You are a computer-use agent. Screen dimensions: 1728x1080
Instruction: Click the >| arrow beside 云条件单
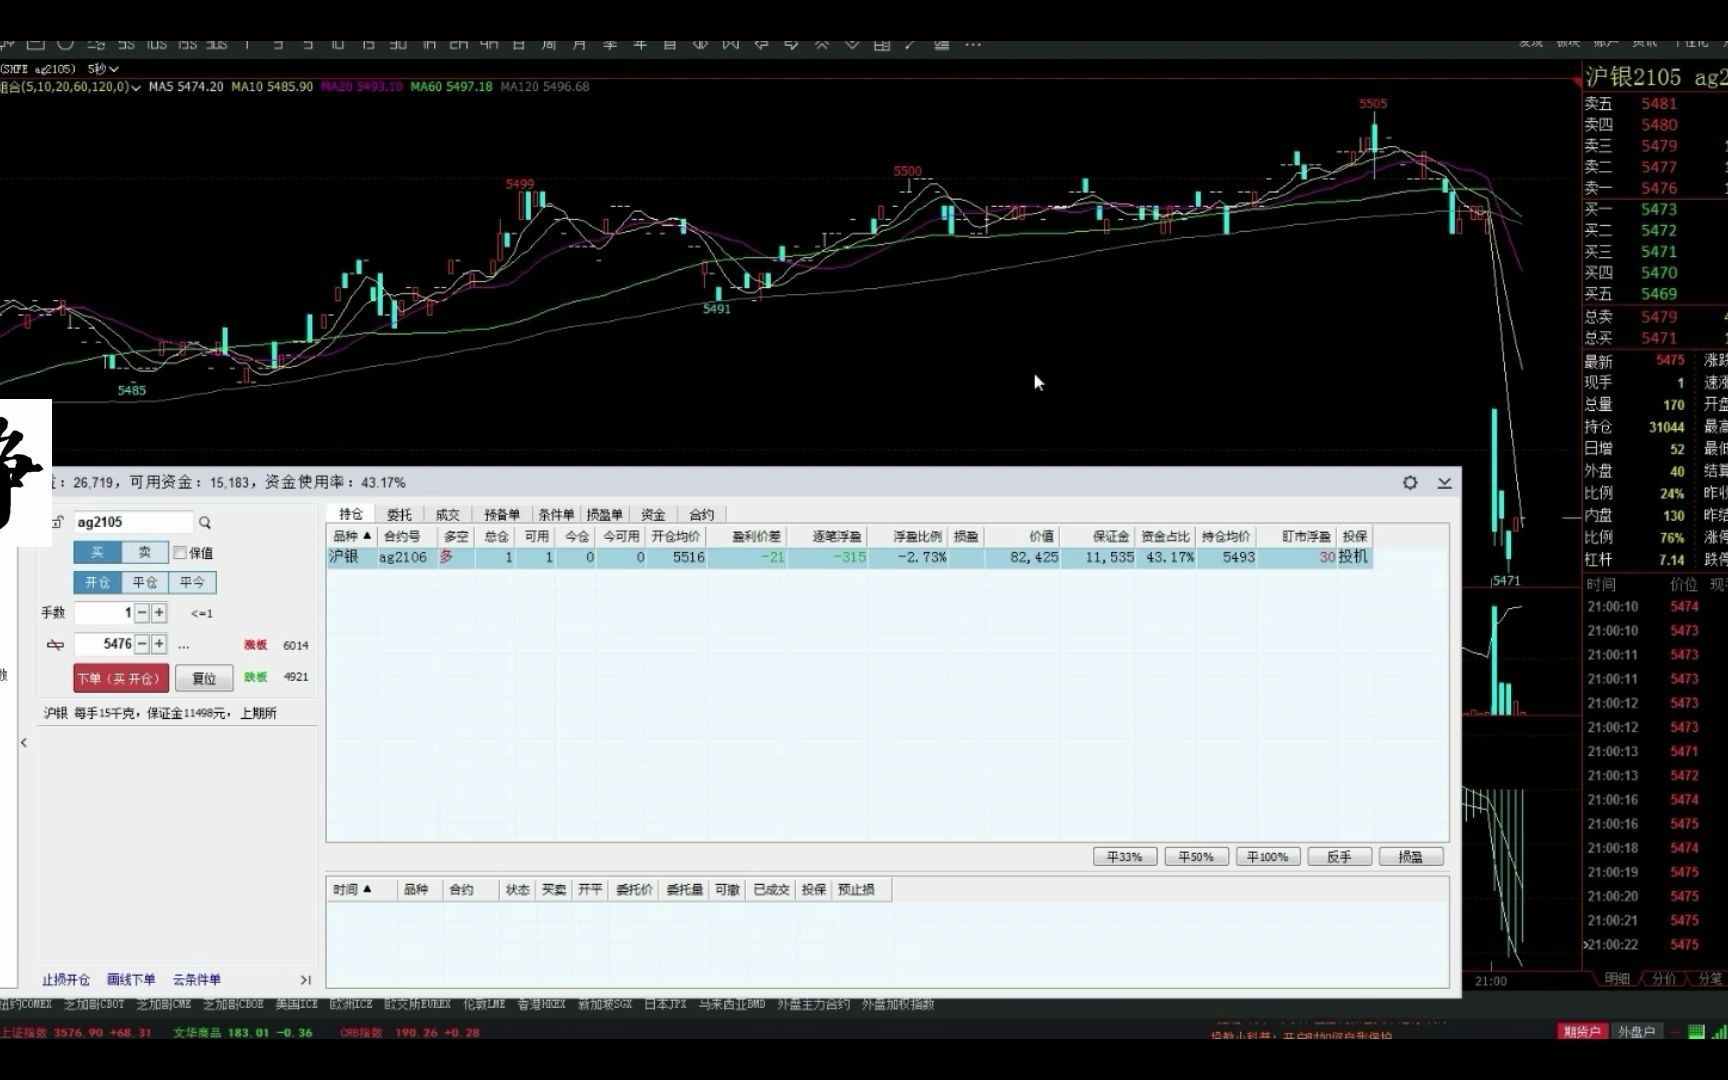[306, 980]
